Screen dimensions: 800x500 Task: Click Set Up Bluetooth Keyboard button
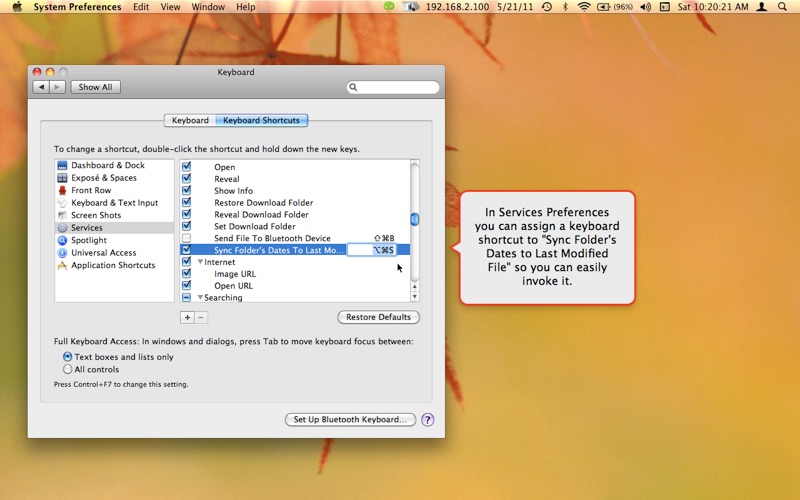click(x=350, y=419)
